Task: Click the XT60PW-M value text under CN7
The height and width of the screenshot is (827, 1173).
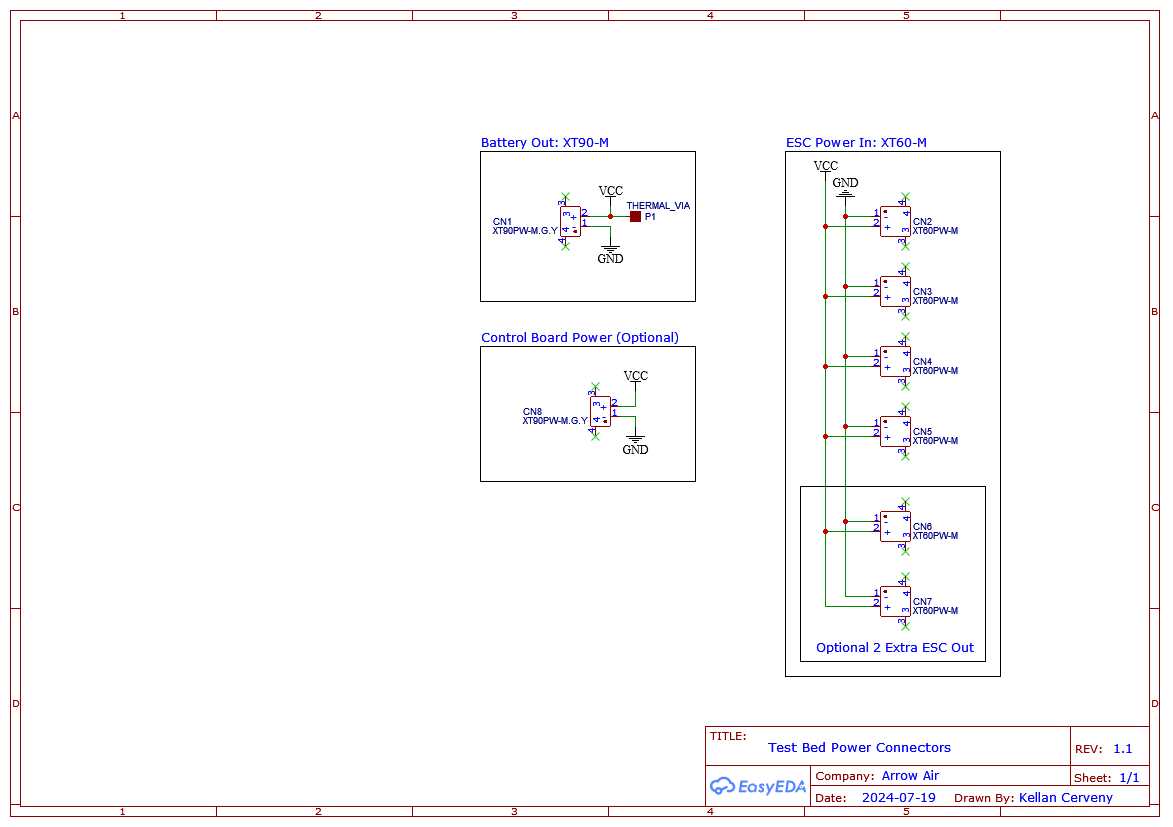Action: coord(935,611)
